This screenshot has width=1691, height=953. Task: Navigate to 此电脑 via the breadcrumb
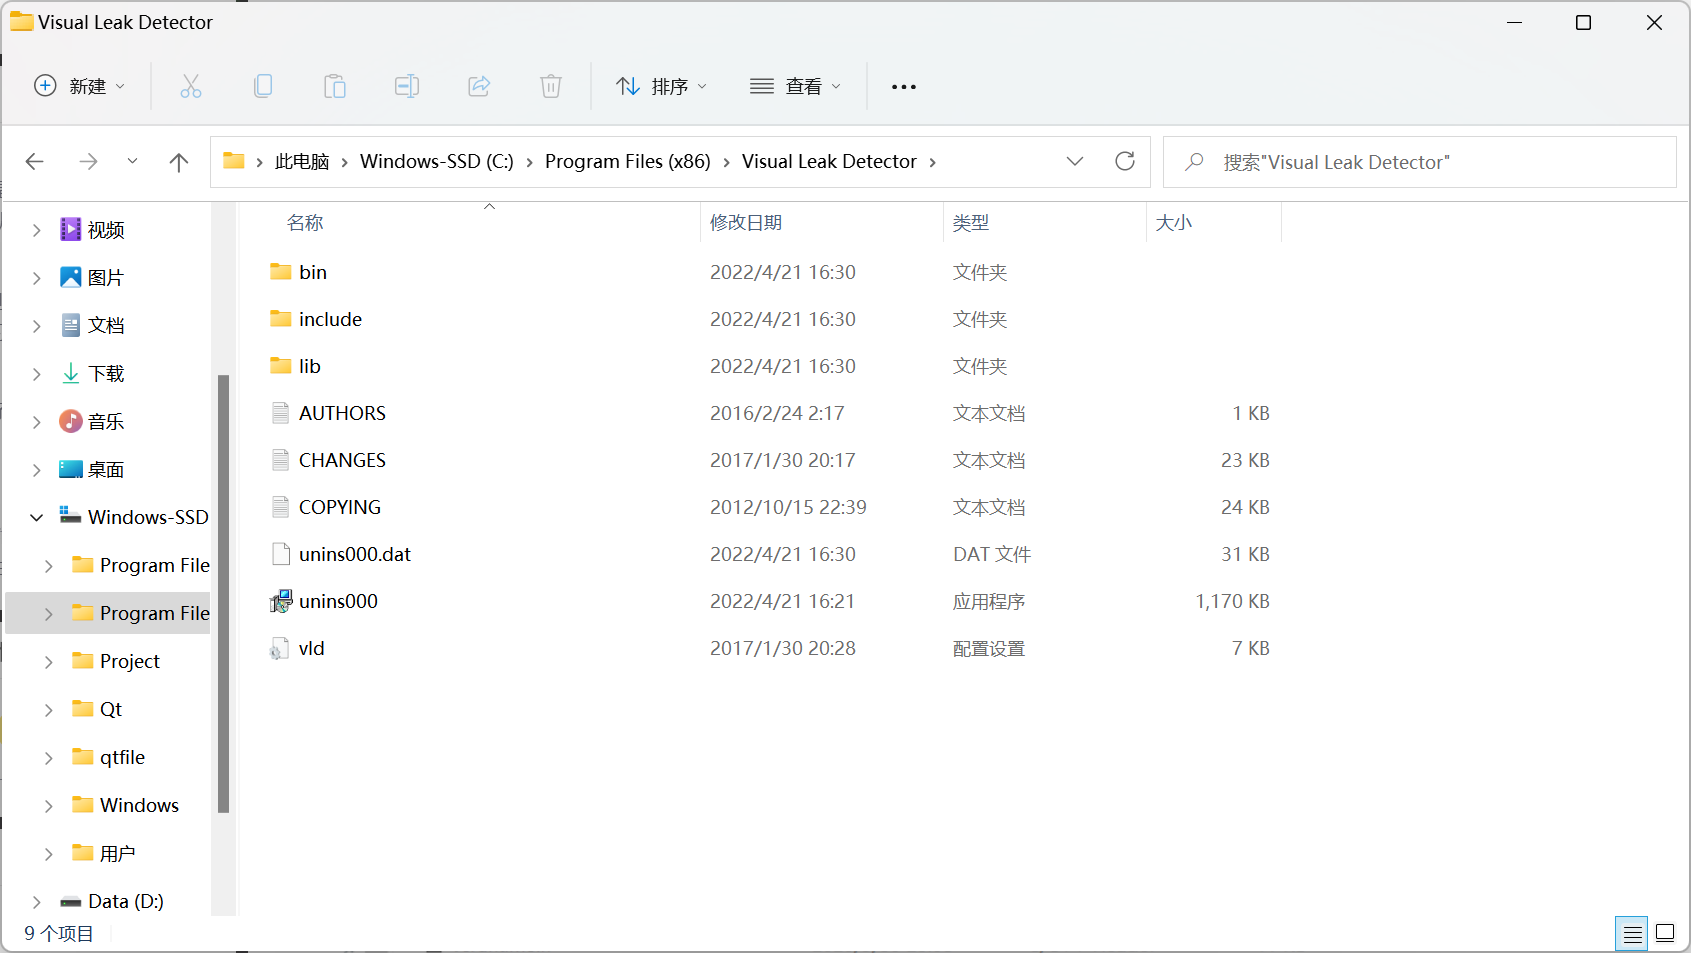click(303, 161)
